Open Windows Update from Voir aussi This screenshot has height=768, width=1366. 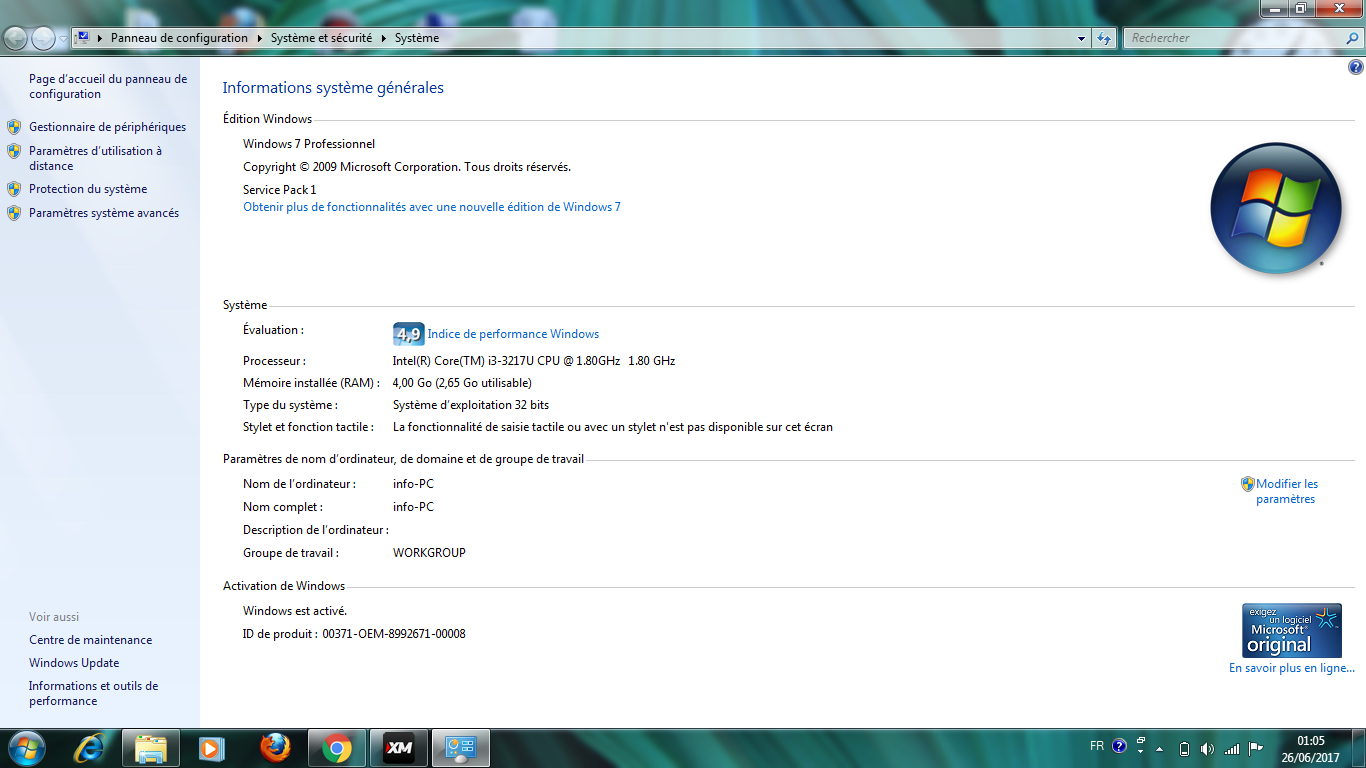[74, 663]
